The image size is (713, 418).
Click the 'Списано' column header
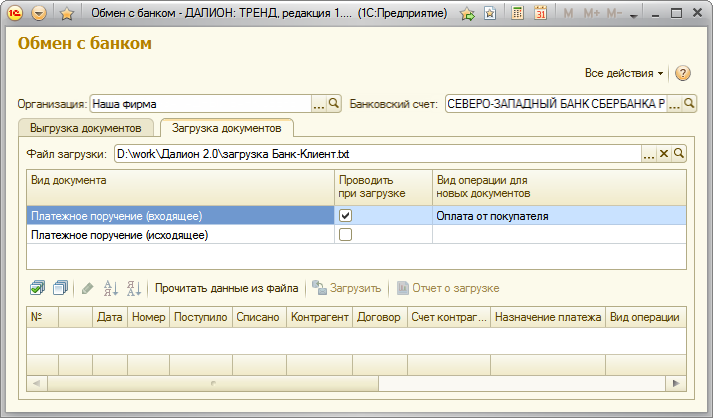(260, 317)
